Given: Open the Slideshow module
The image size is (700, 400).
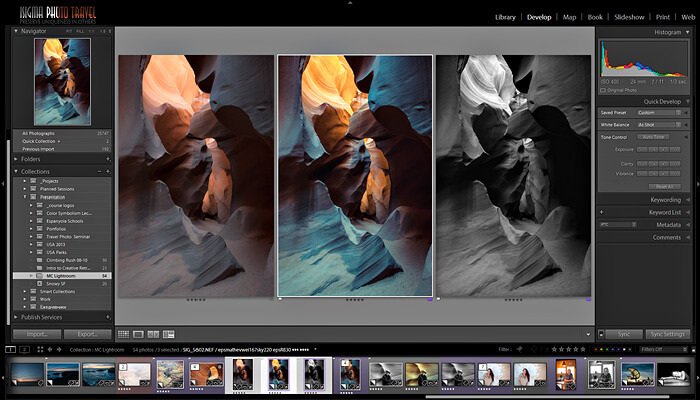Looking at the screenshot, I should click(629, 17).
